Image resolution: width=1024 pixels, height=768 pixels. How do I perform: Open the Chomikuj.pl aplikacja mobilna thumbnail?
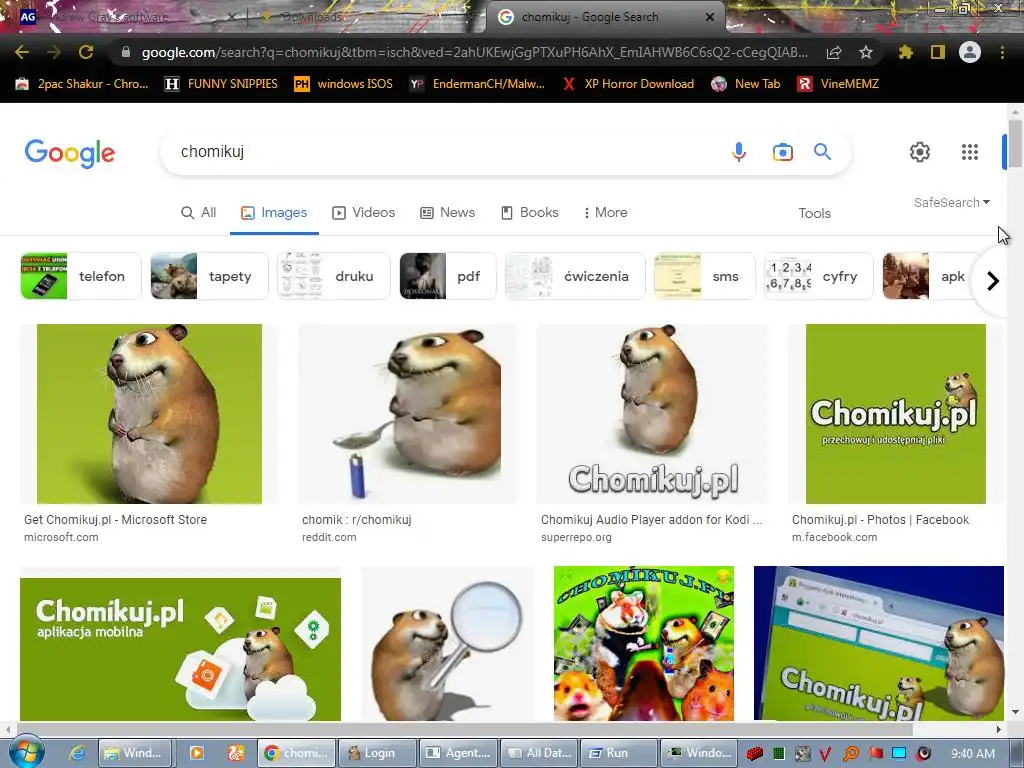coord(180,649)
